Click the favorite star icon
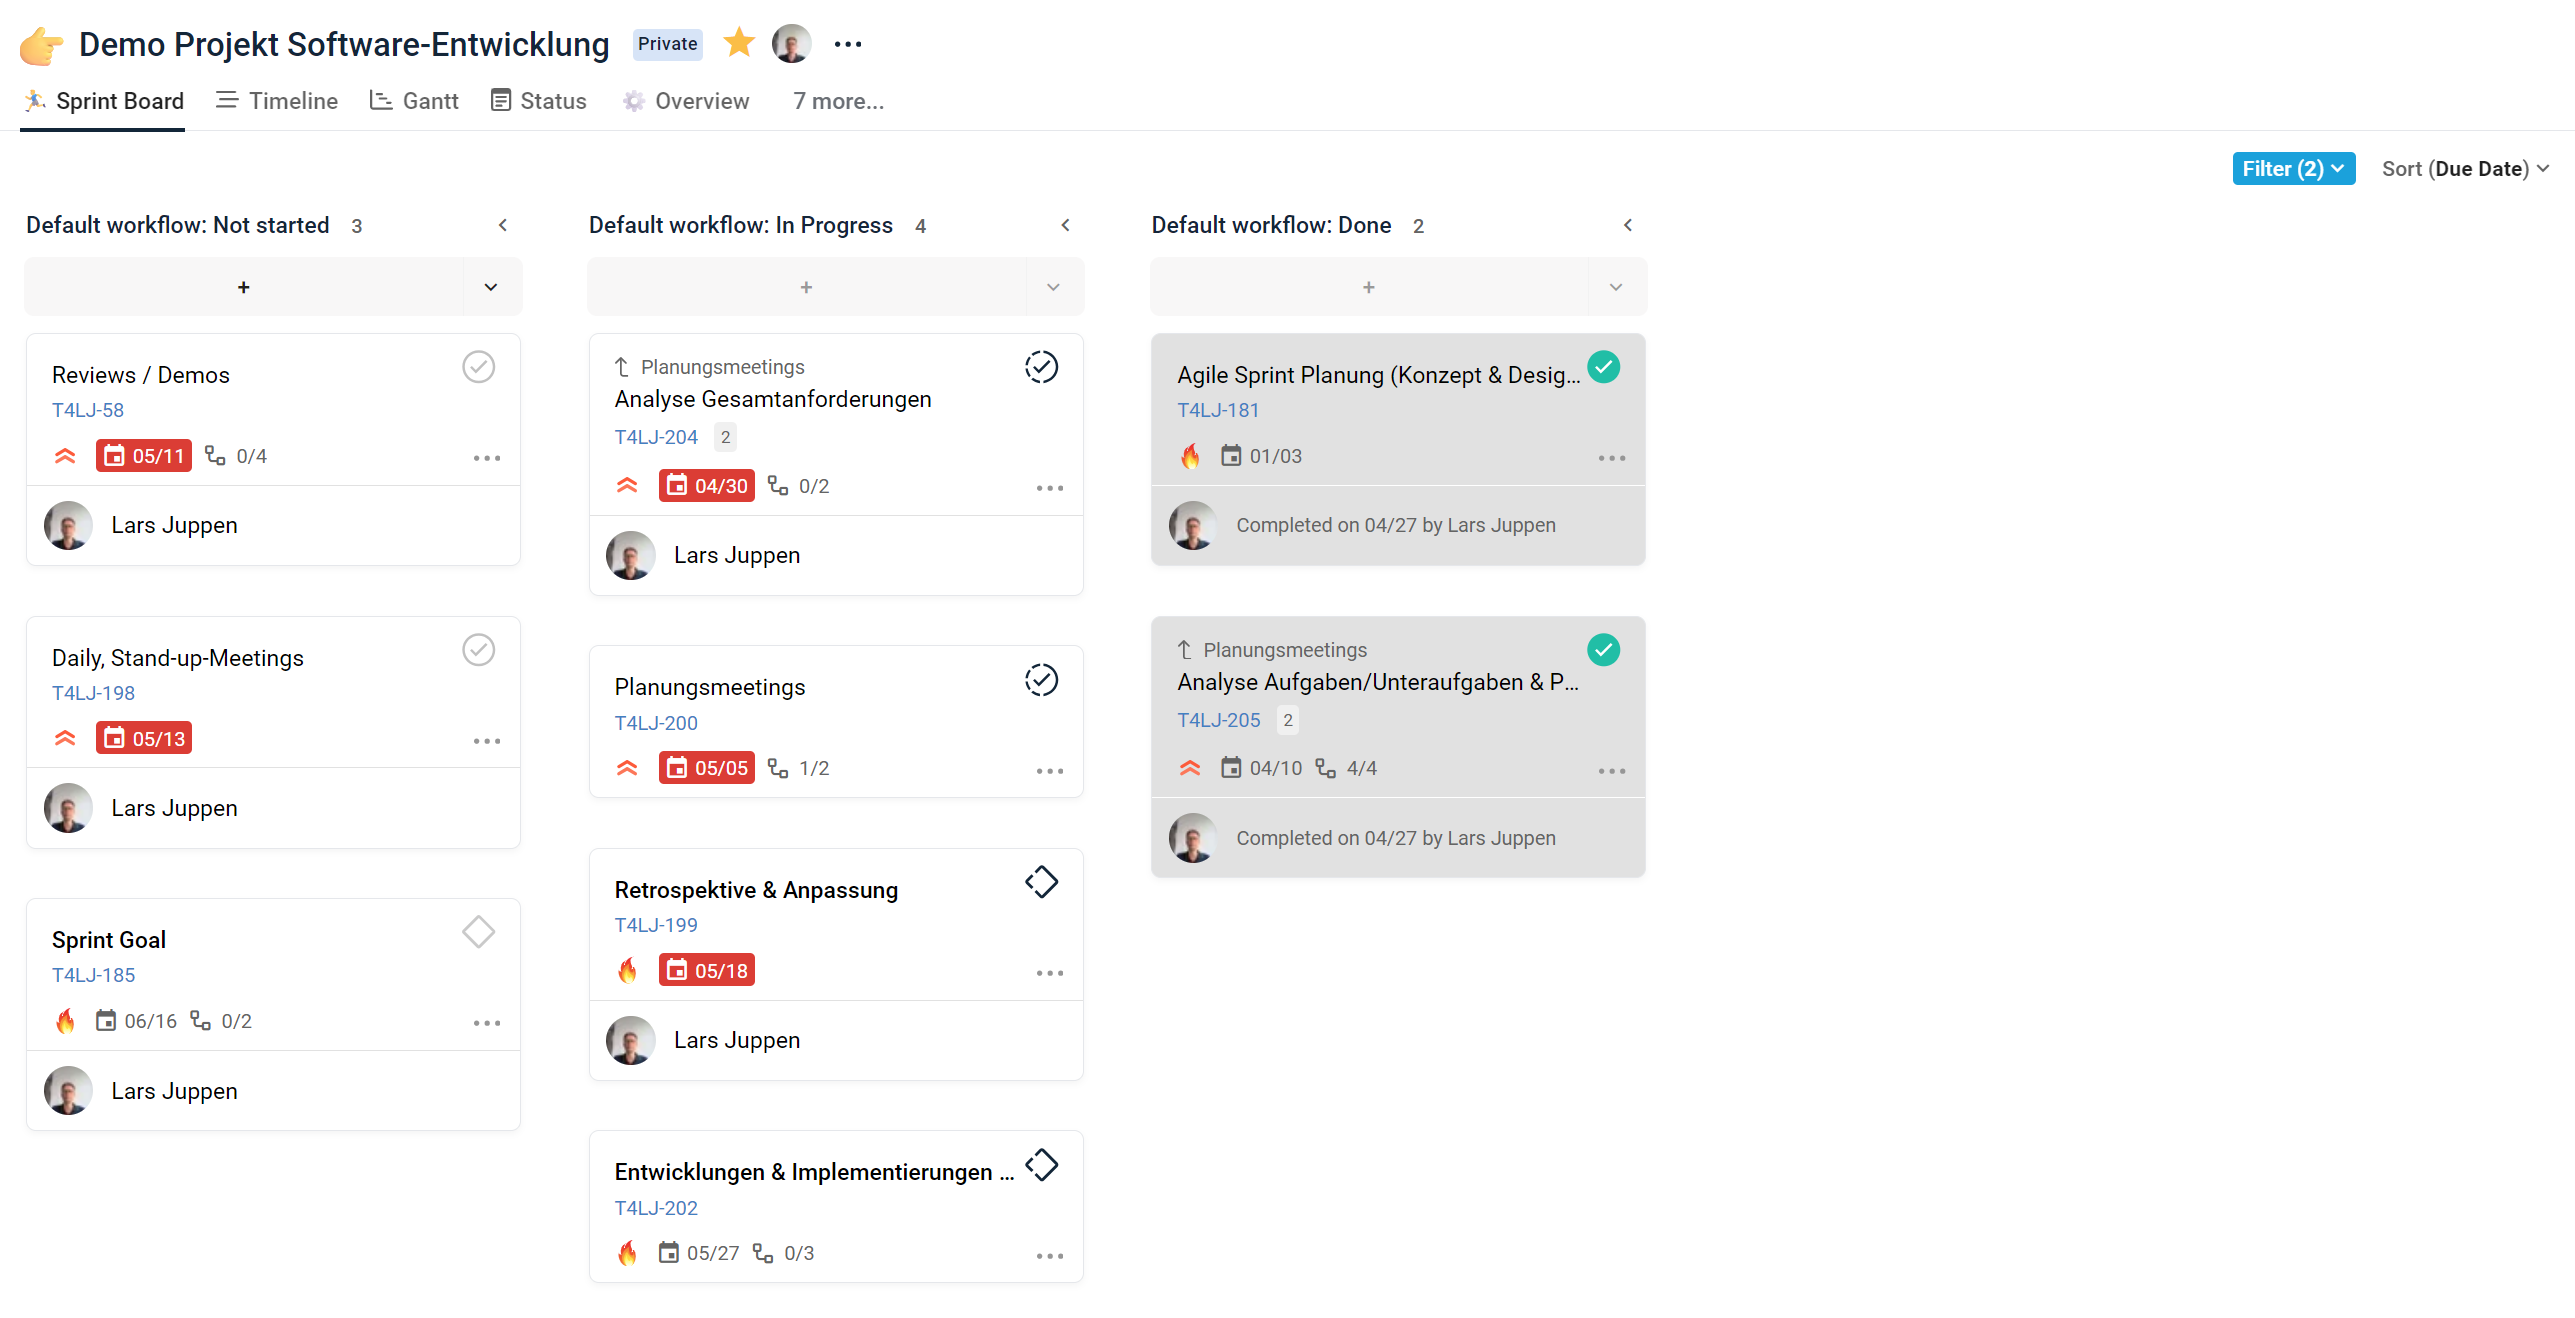This screenshot has height=1318, width=2575. click(x=738, y=43)
